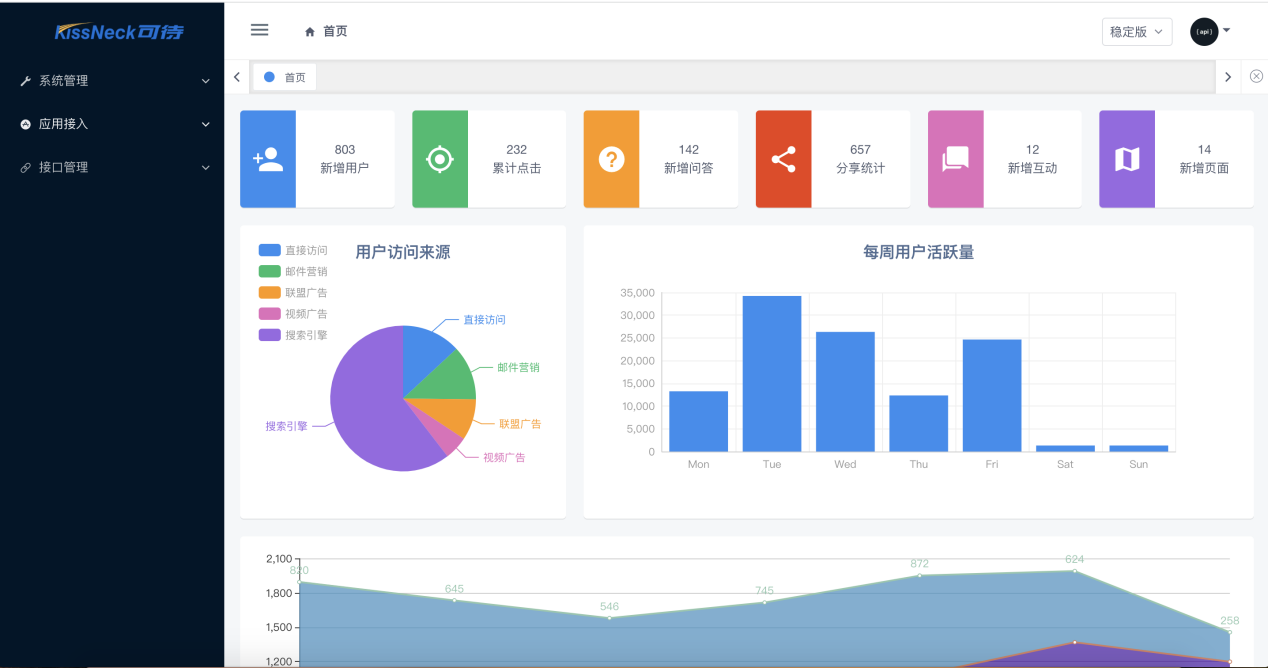The image size is (1268, 668).
Task: Toggle 联盟广告 legend item
Action: (x=292, y=292)
